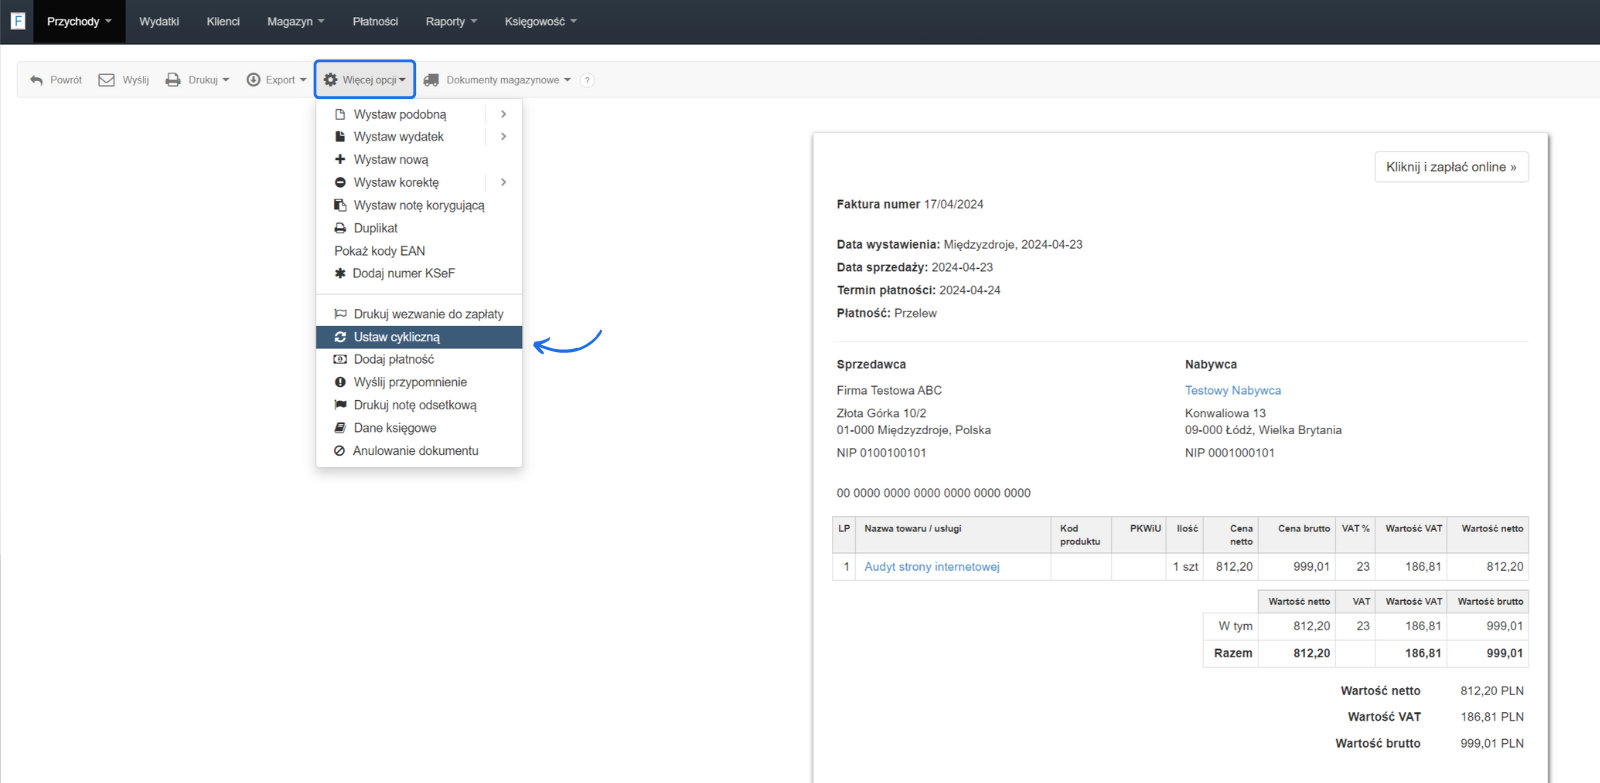Expand the Wystaw korektę submenu arrow
The image size is (1600, 783).
point(503,182)
